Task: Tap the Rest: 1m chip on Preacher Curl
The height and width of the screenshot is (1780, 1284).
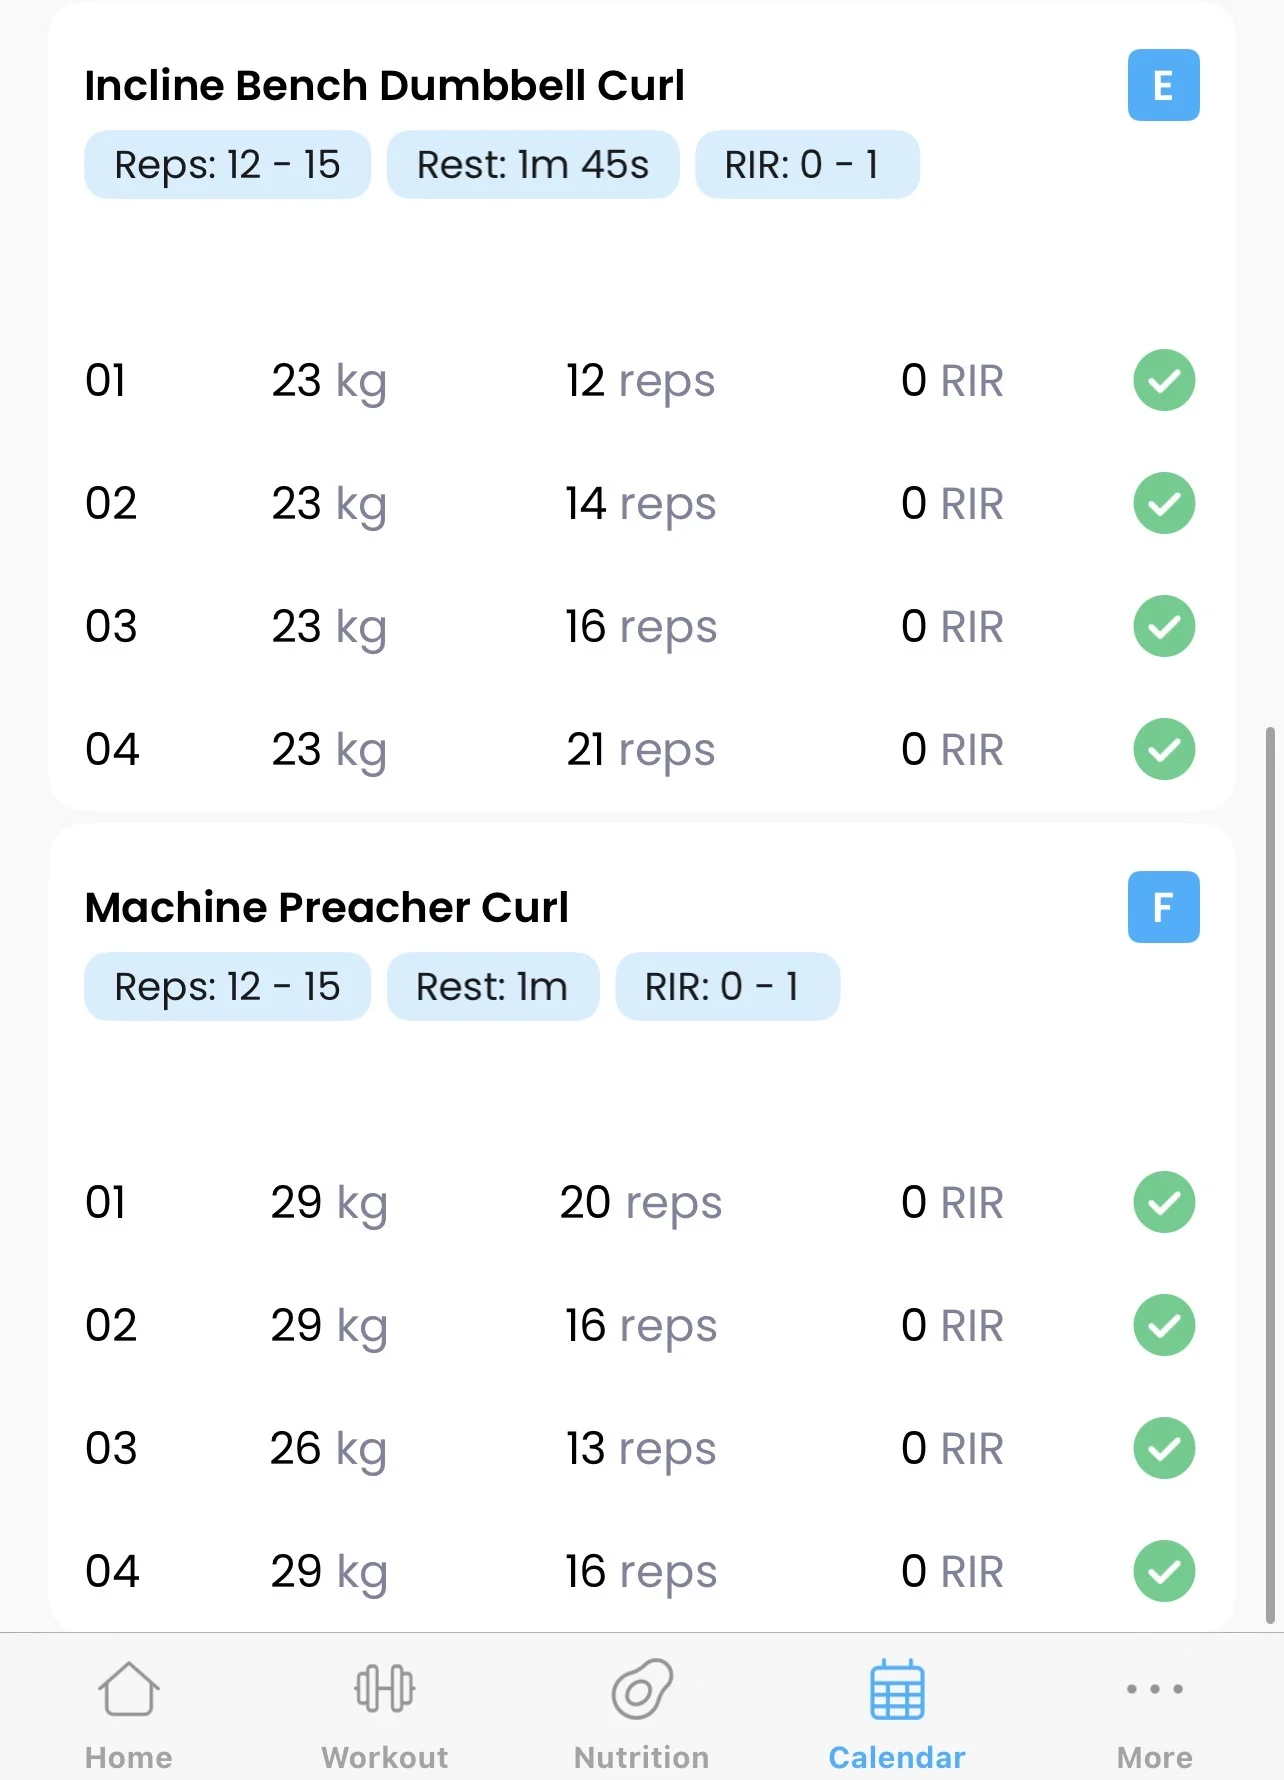Action: pyautogui.click(x=492, y=987)
